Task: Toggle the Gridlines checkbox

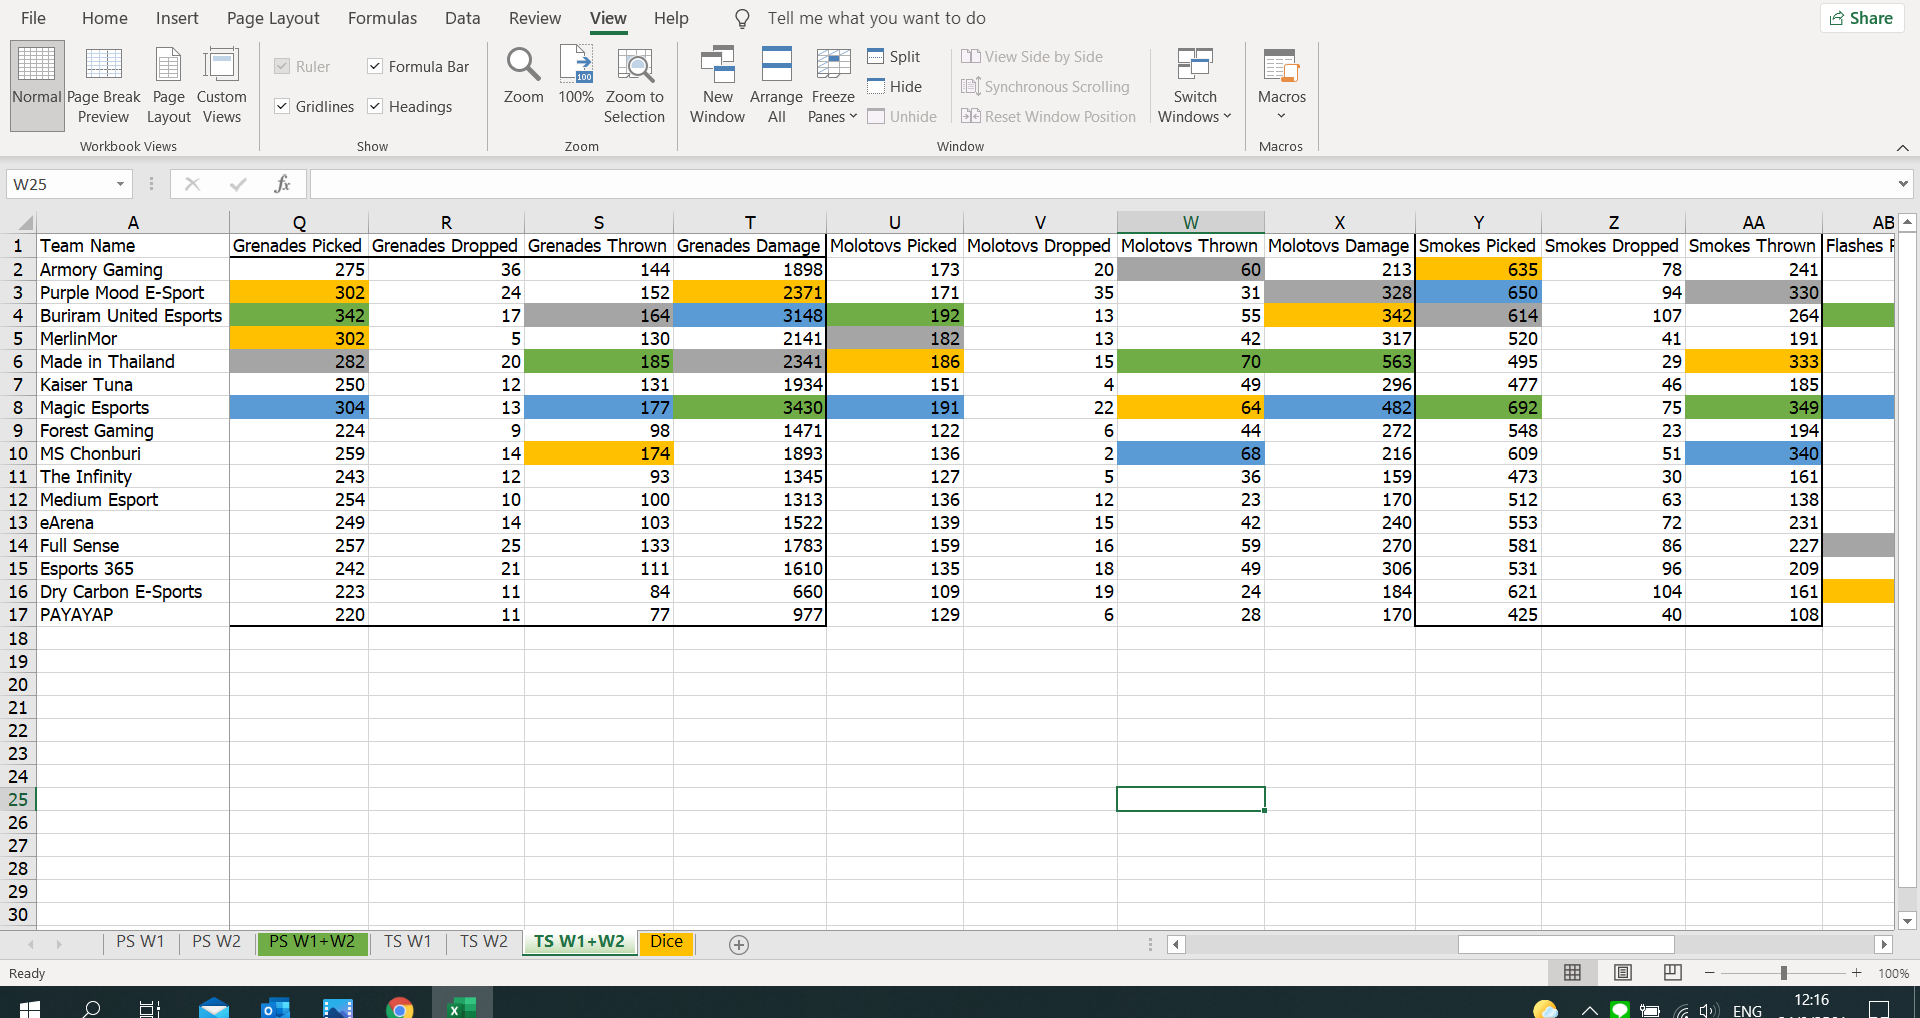Action: [x=282, y=106]
